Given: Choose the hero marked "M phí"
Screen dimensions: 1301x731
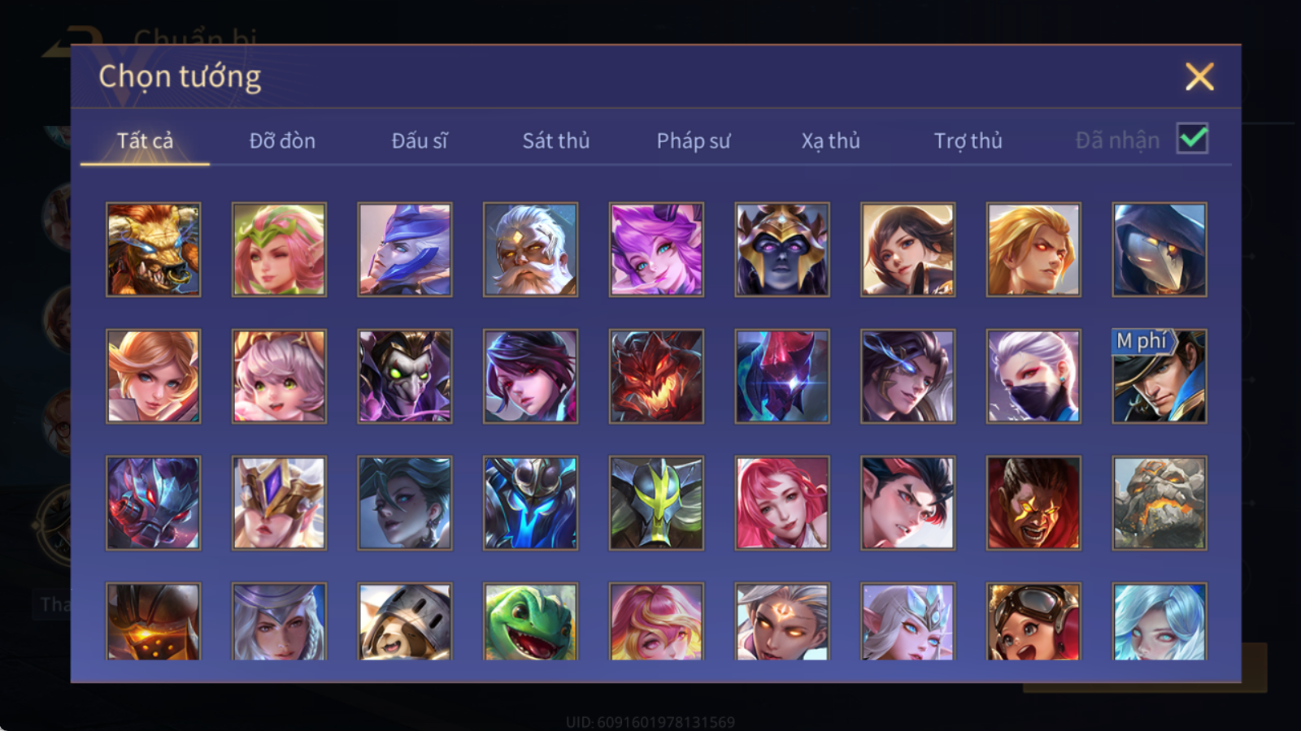Looking at the screenshot, I should pyautogui.click(x=1159, y=376).
